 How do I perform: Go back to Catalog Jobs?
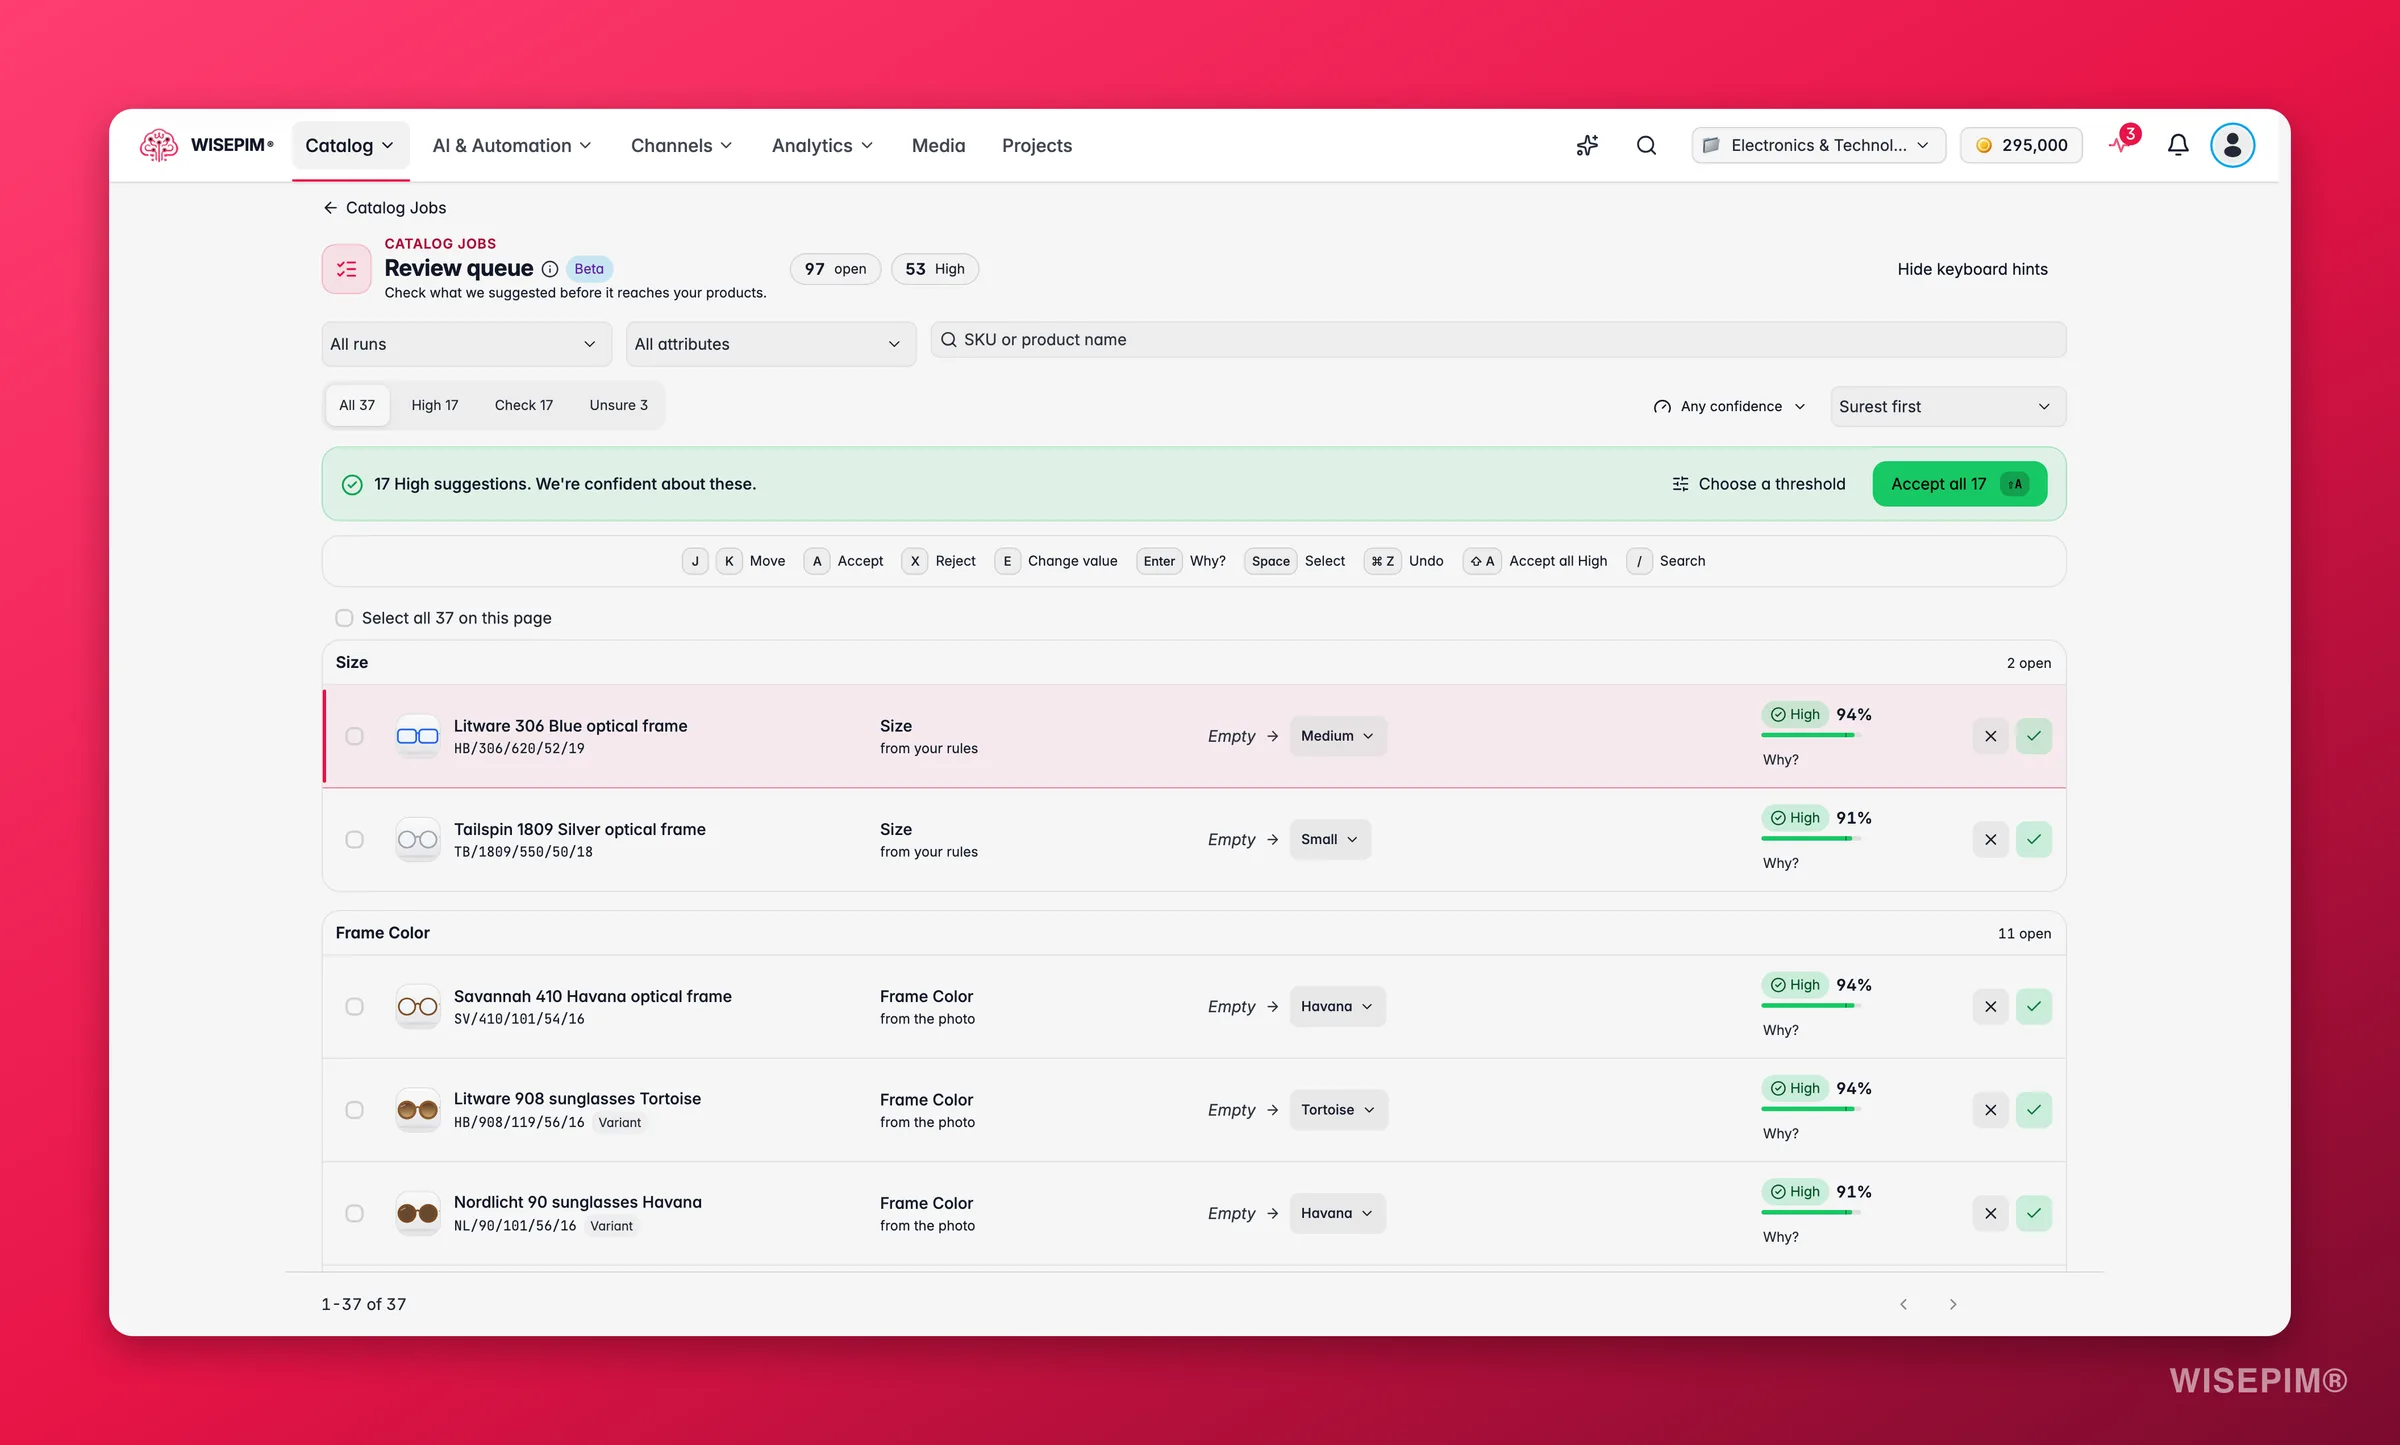click(385, 208)
